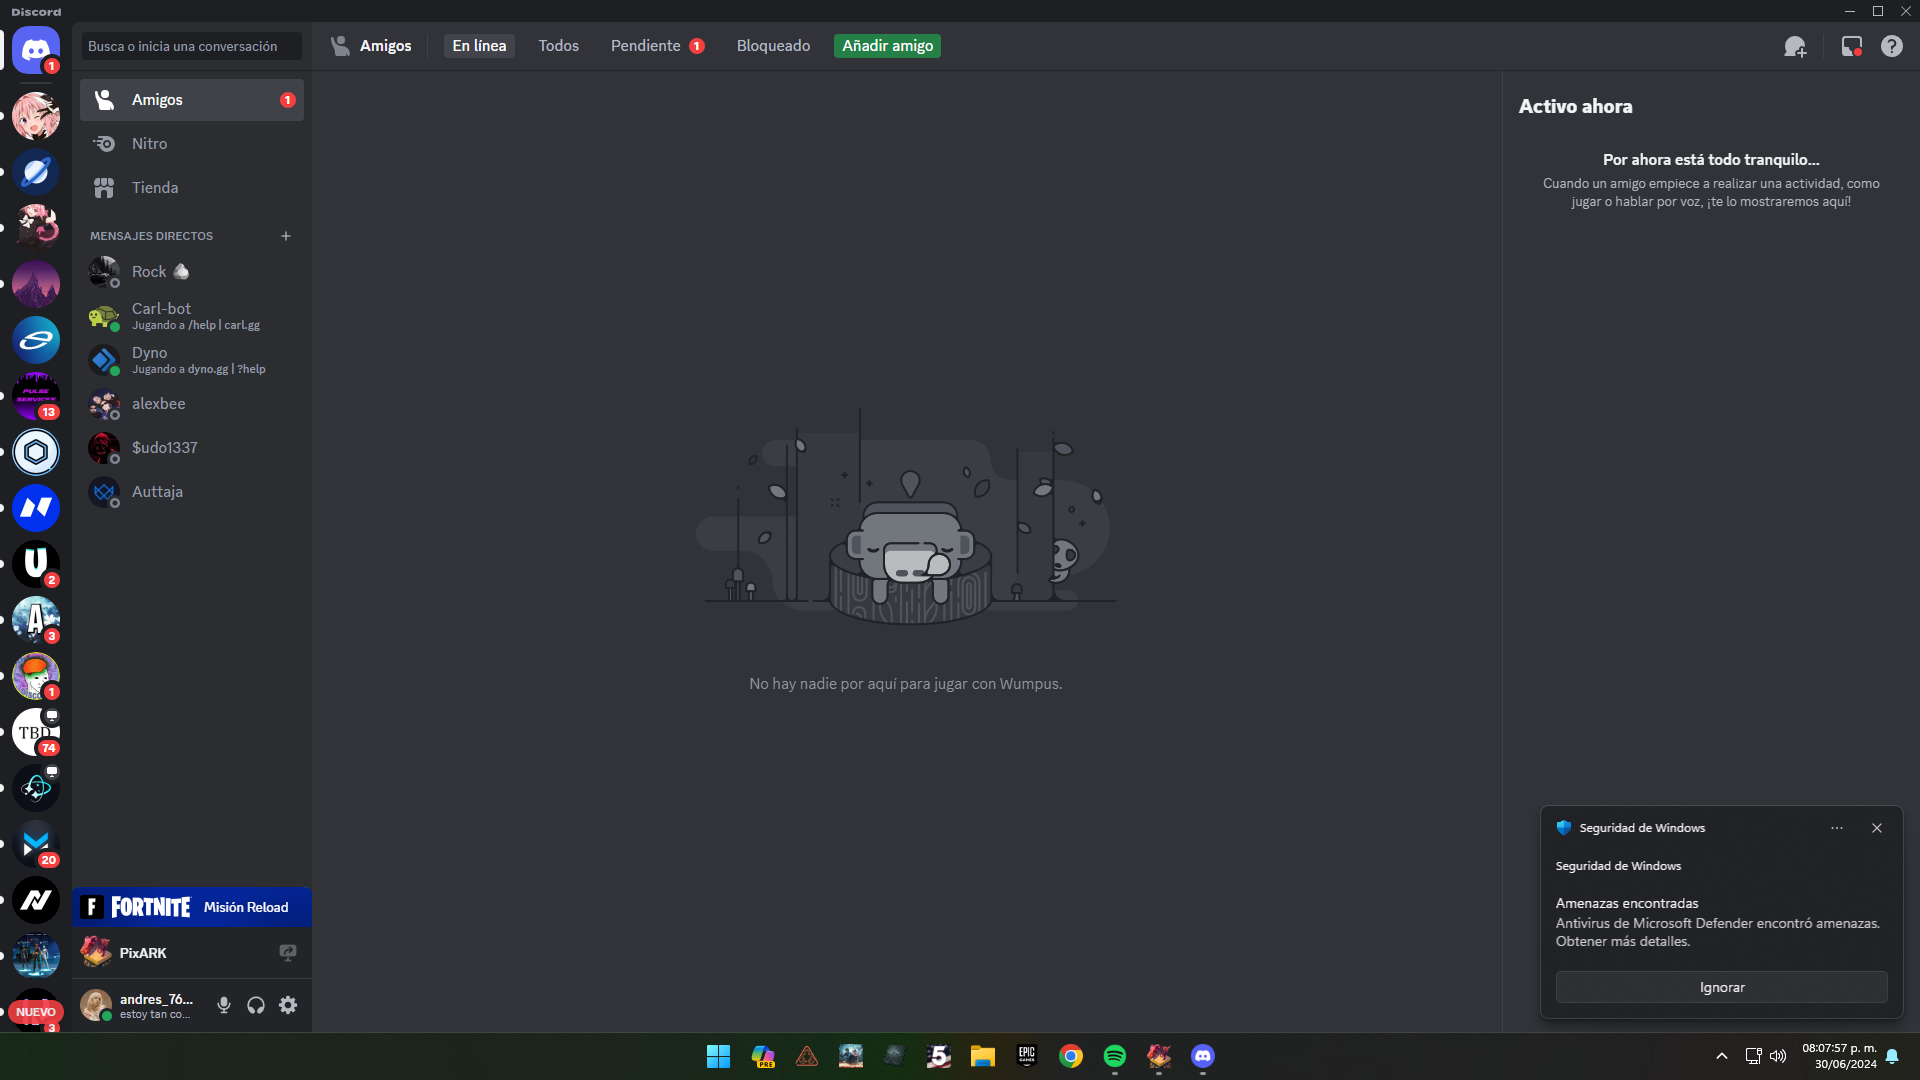Click the PixARK activity screen-share icon
1920x1080 pixels.
coord(288,953)
